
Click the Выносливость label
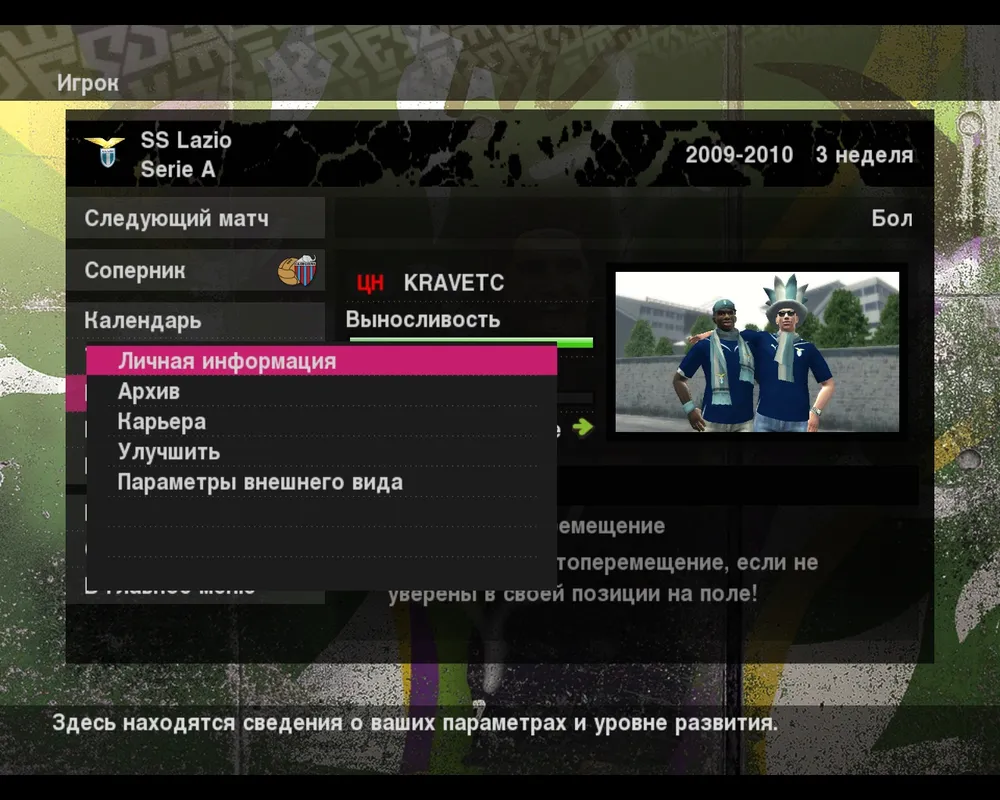click(423, 320)
